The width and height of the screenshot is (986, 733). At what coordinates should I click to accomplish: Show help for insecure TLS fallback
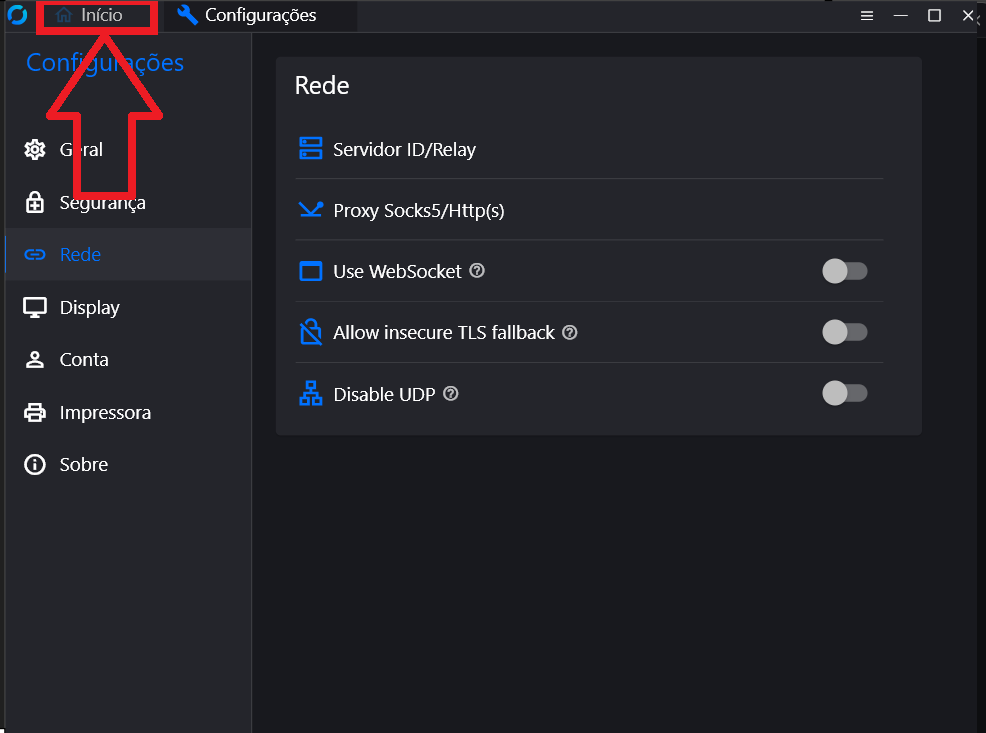point(570,333)
